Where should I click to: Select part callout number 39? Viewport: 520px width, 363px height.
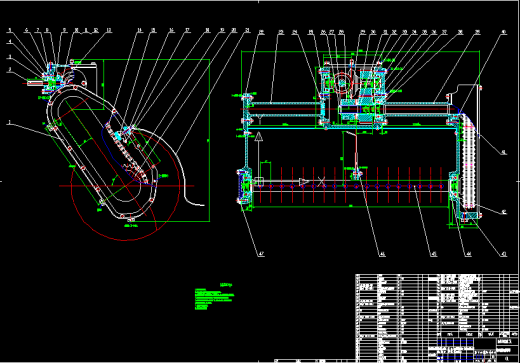[477, 32]
